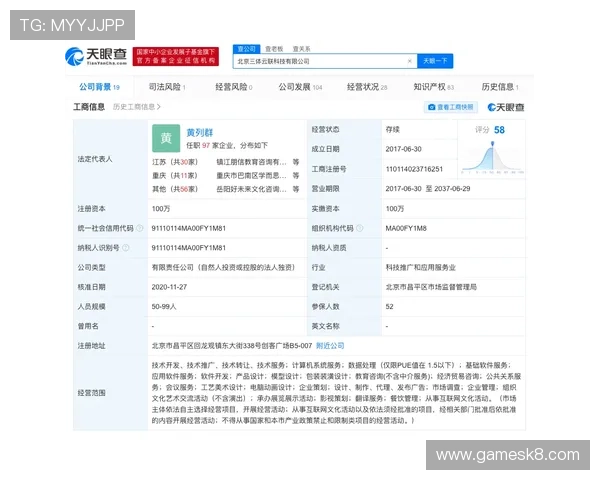Click 重庆市巴南区学而思… company entry

coord(251,176)
